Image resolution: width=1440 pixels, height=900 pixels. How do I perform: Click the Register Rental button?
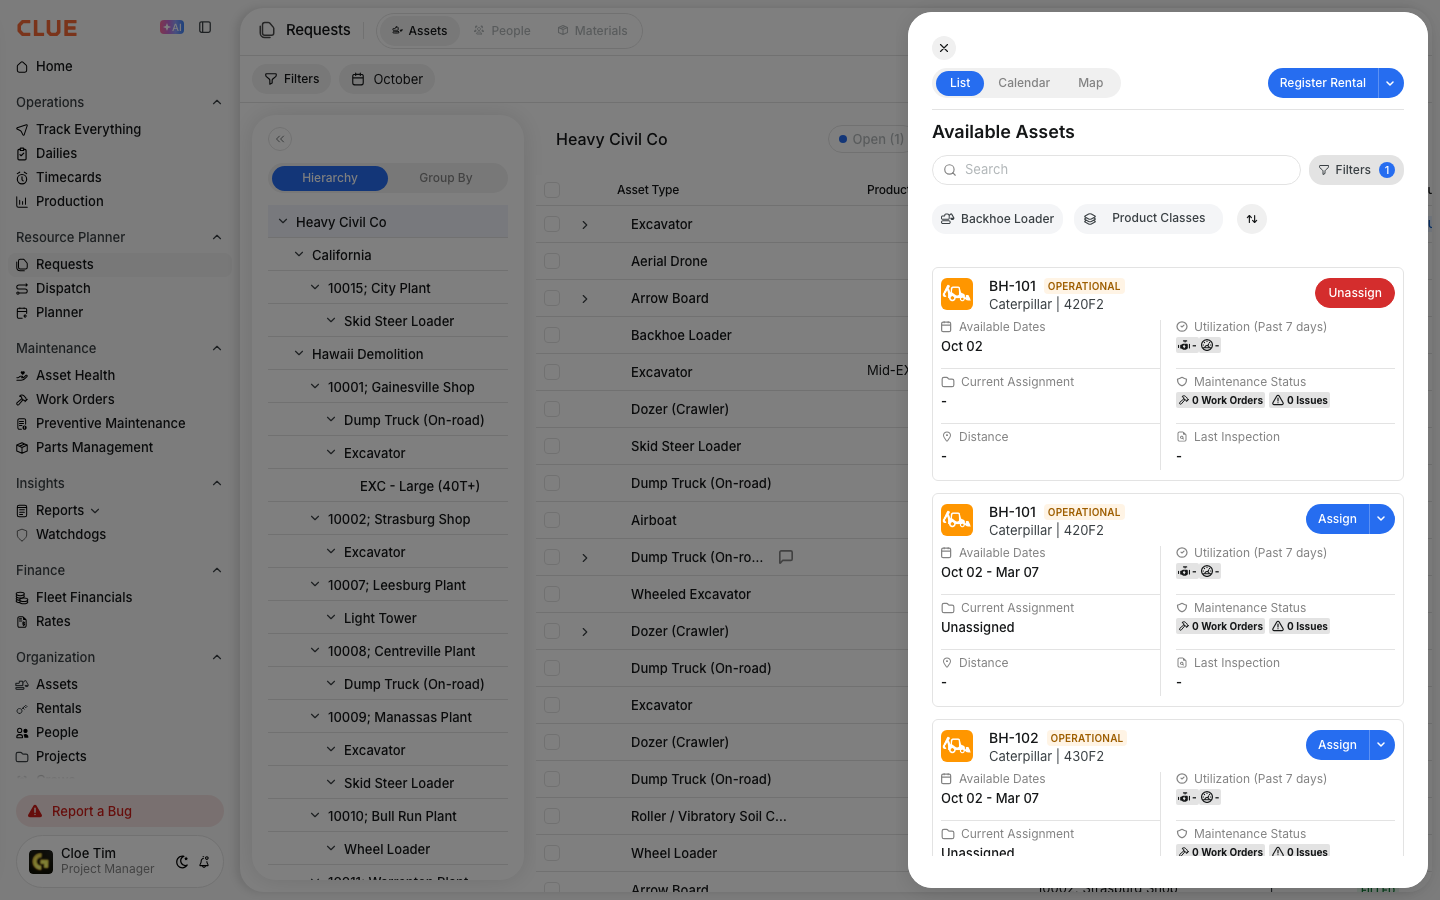pos(1323,83)
